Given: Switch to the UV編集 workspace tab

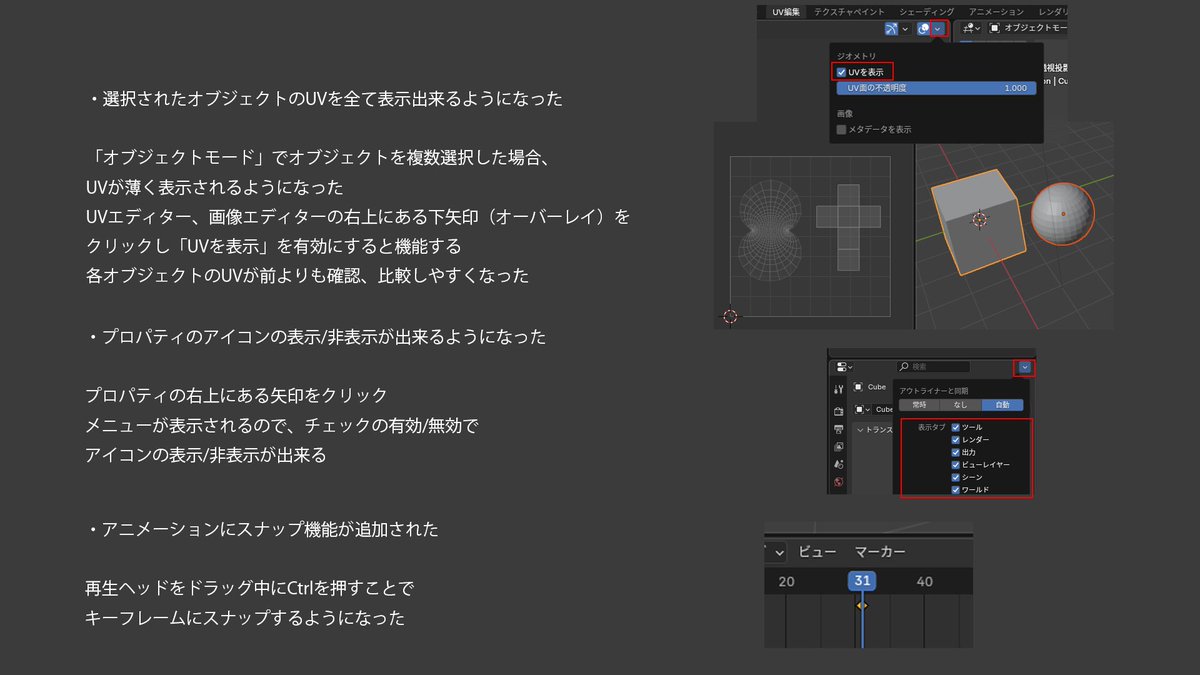Looking at the screenshot, I should click(x=786, y=11).
